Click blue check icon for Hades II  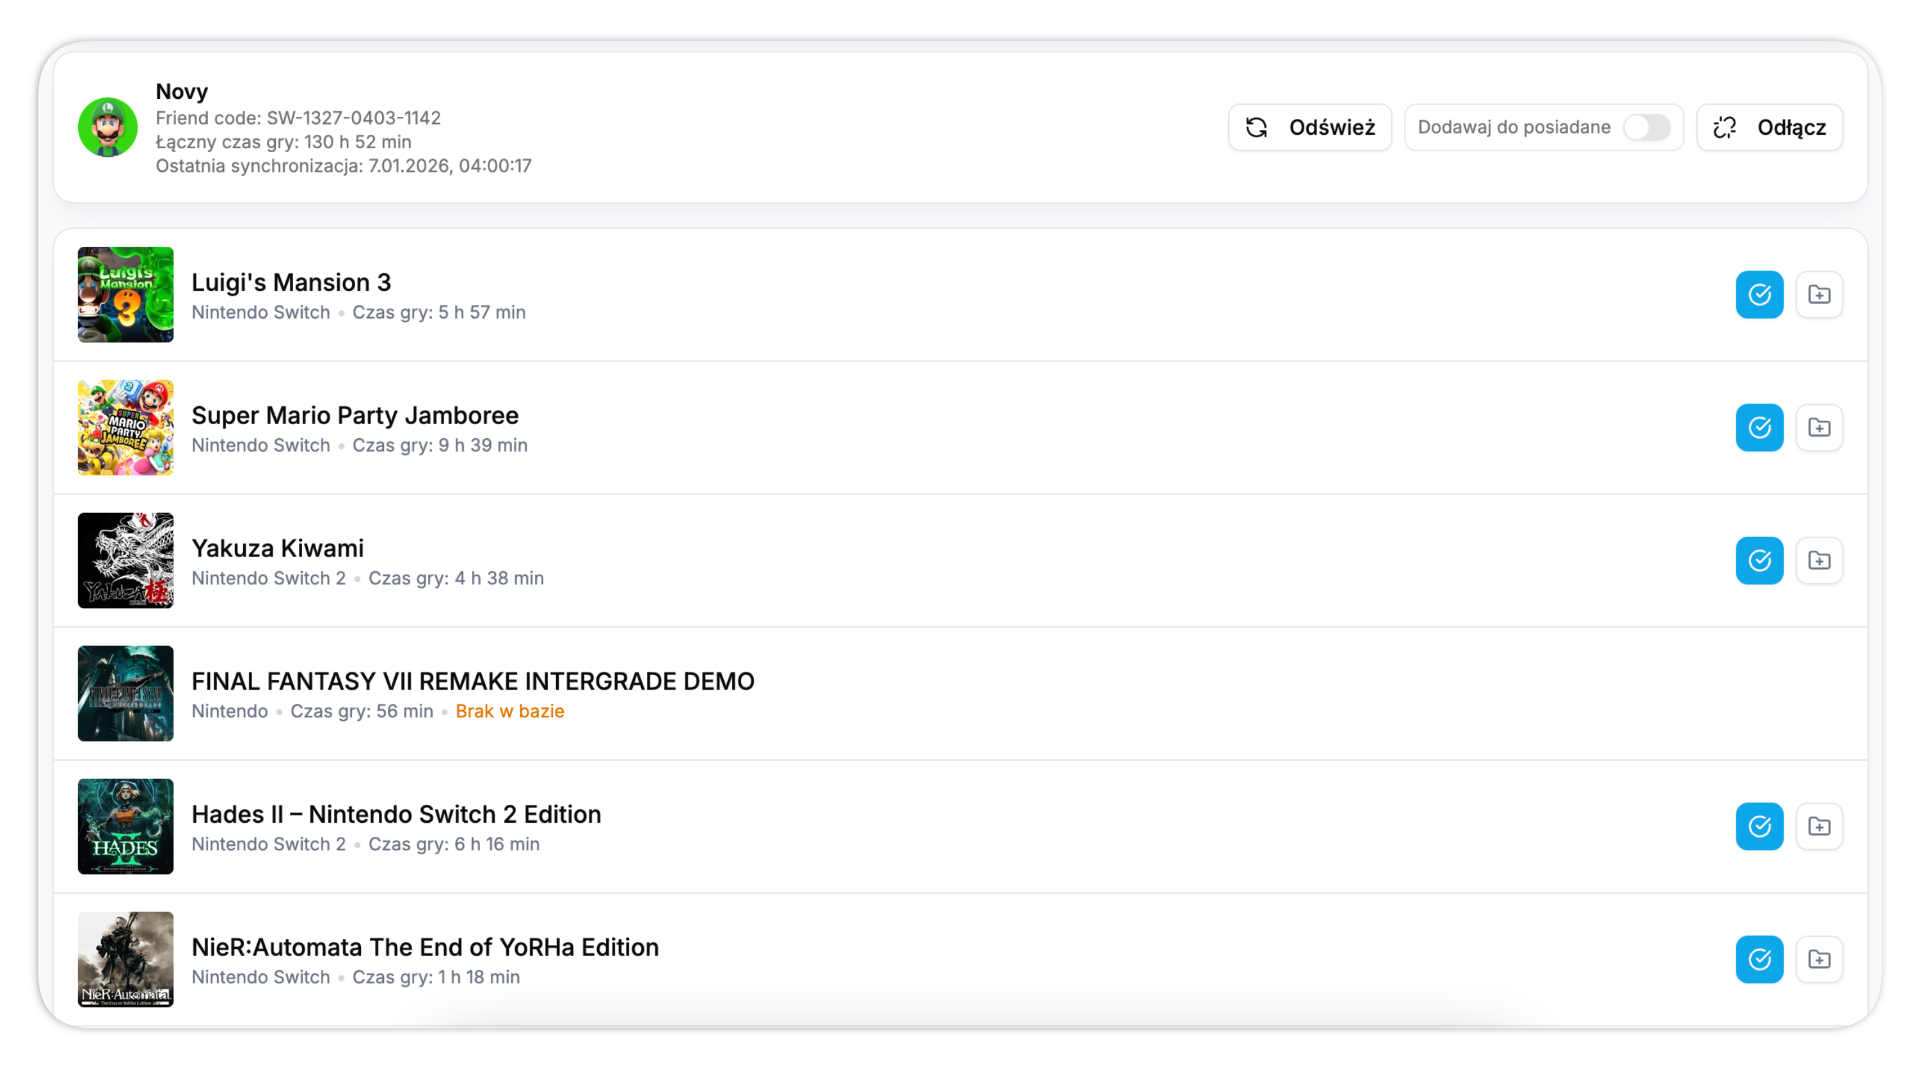(x=1759, y=827)
